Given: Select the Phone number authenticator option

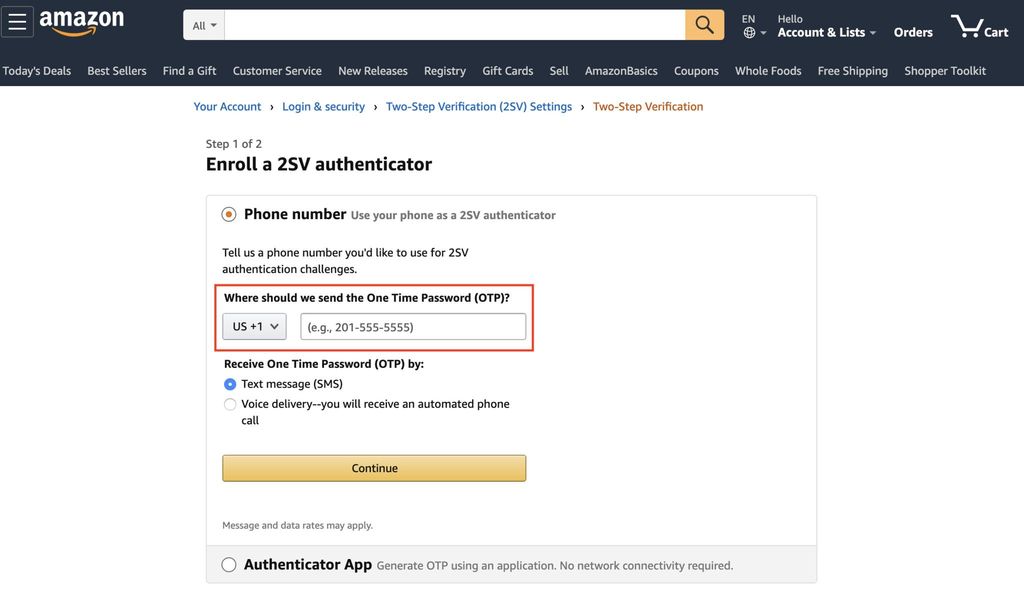Looking at the screenshot, I should point(228,213).
